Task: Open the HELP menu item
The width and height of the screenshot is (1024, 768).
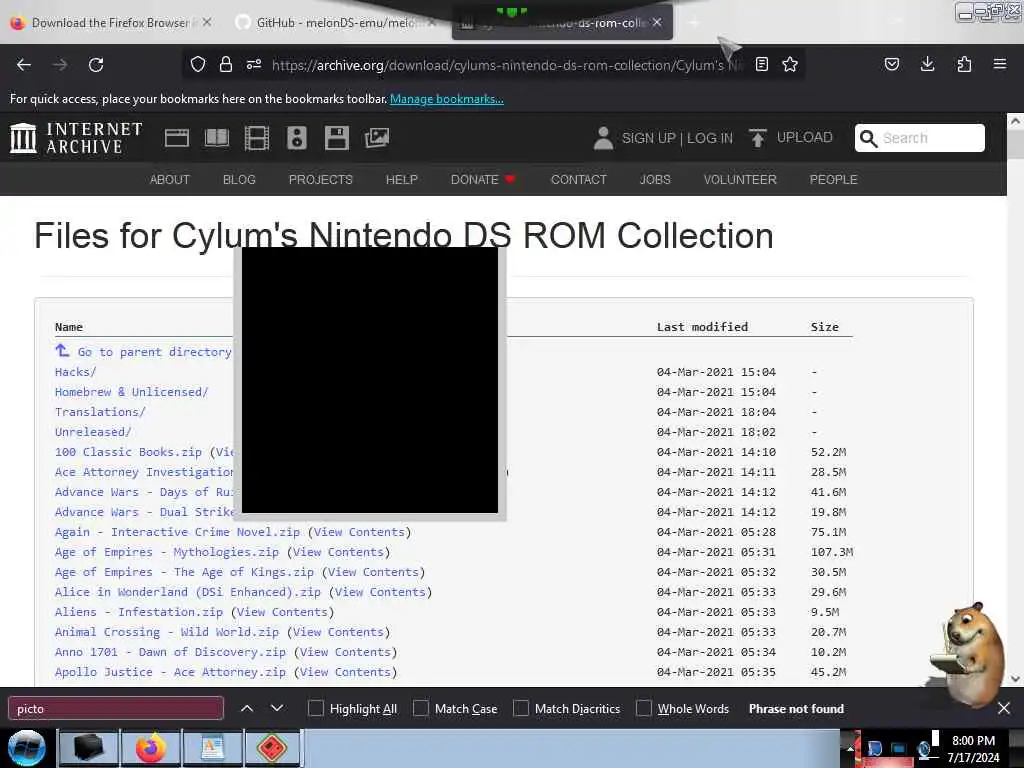Action: [x=402, y=180]
